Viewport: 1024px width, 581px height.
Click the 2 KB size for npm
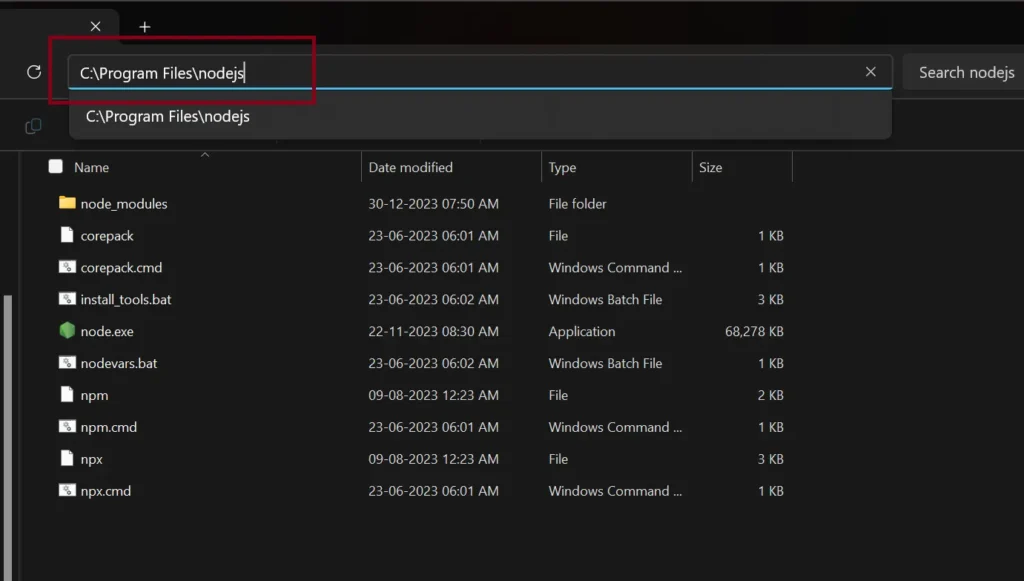coord(771,396)
